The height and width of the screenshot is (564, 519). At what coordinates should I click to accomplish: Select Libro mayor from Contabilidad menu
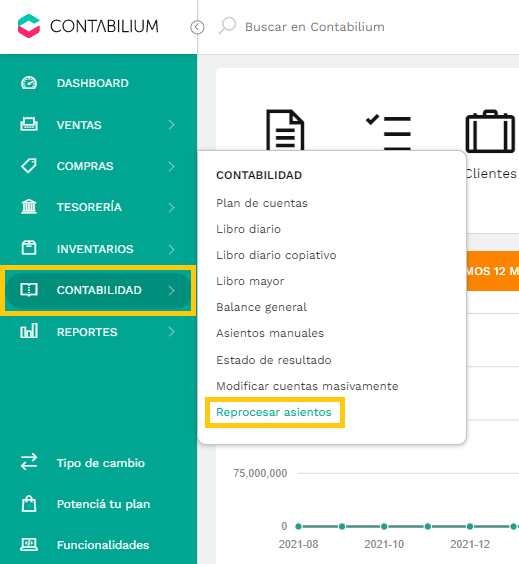point(250,281)
